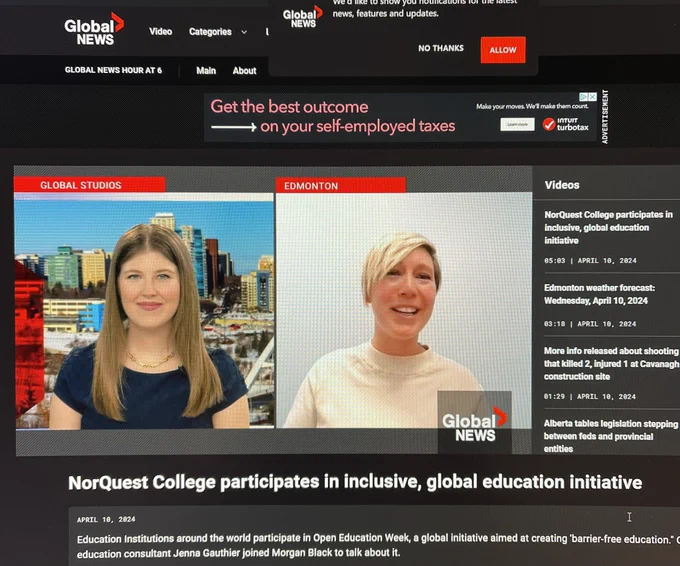Click the AdChoices info icon on ad
The height and width of the screenshot is (566, 680).
click(584, 97)
